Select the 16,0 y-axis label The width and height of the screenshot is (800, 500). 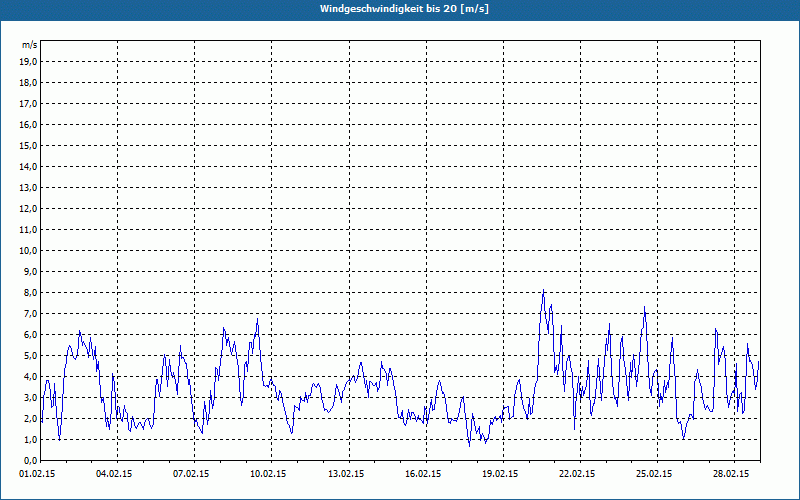[29, 124]
